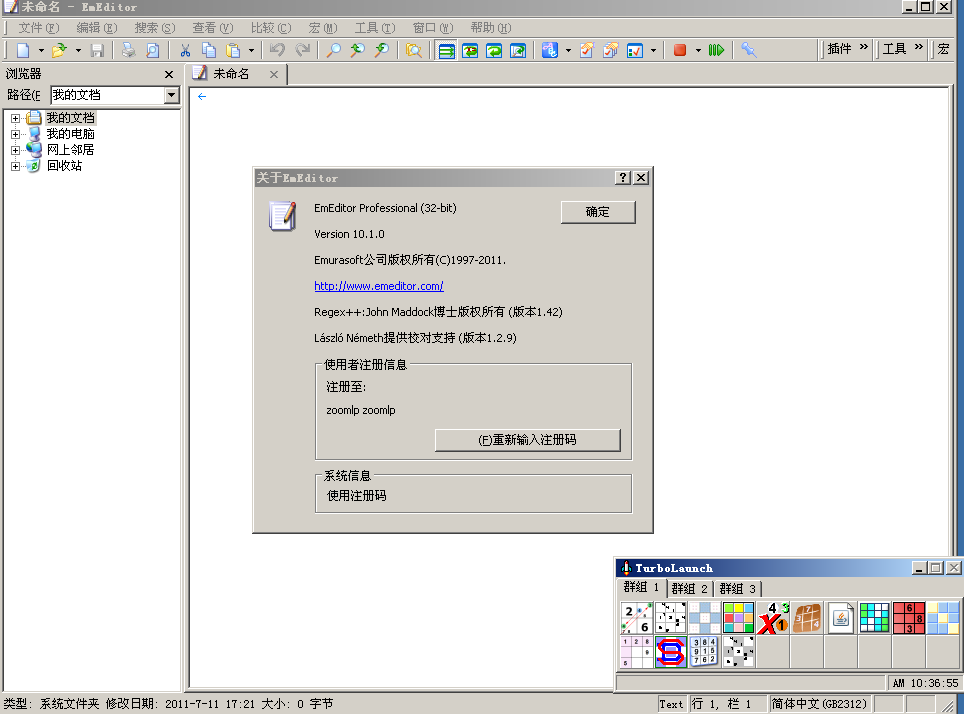This screenshot has height=714, width=964.
Task: Launch the cyan-green grid icon in TurboLaunch
Action: (875, 617)
